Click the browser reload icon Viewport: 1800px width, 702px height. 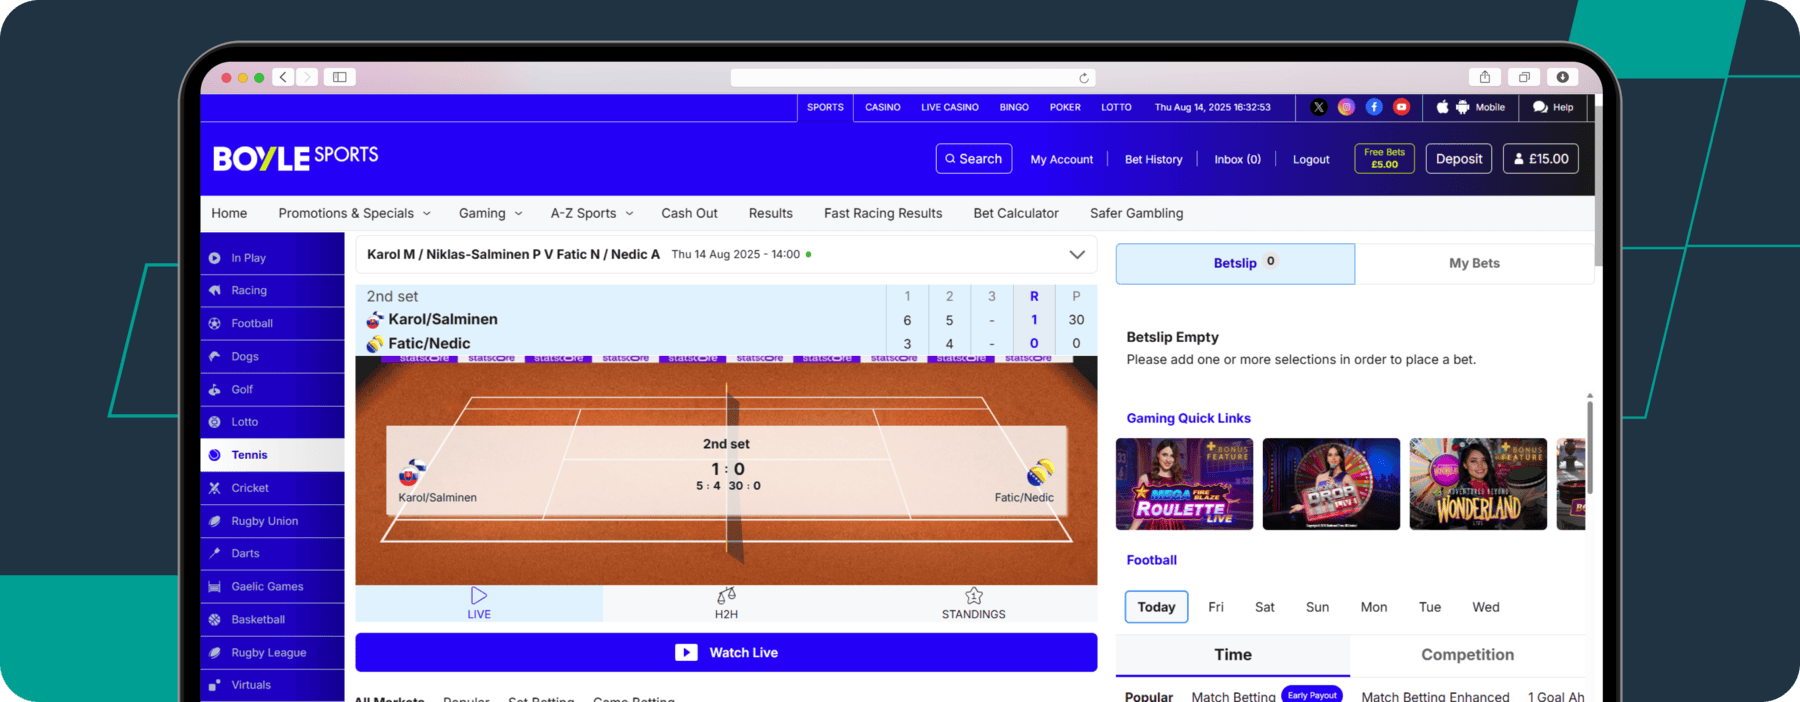(x=1083, y=78)
